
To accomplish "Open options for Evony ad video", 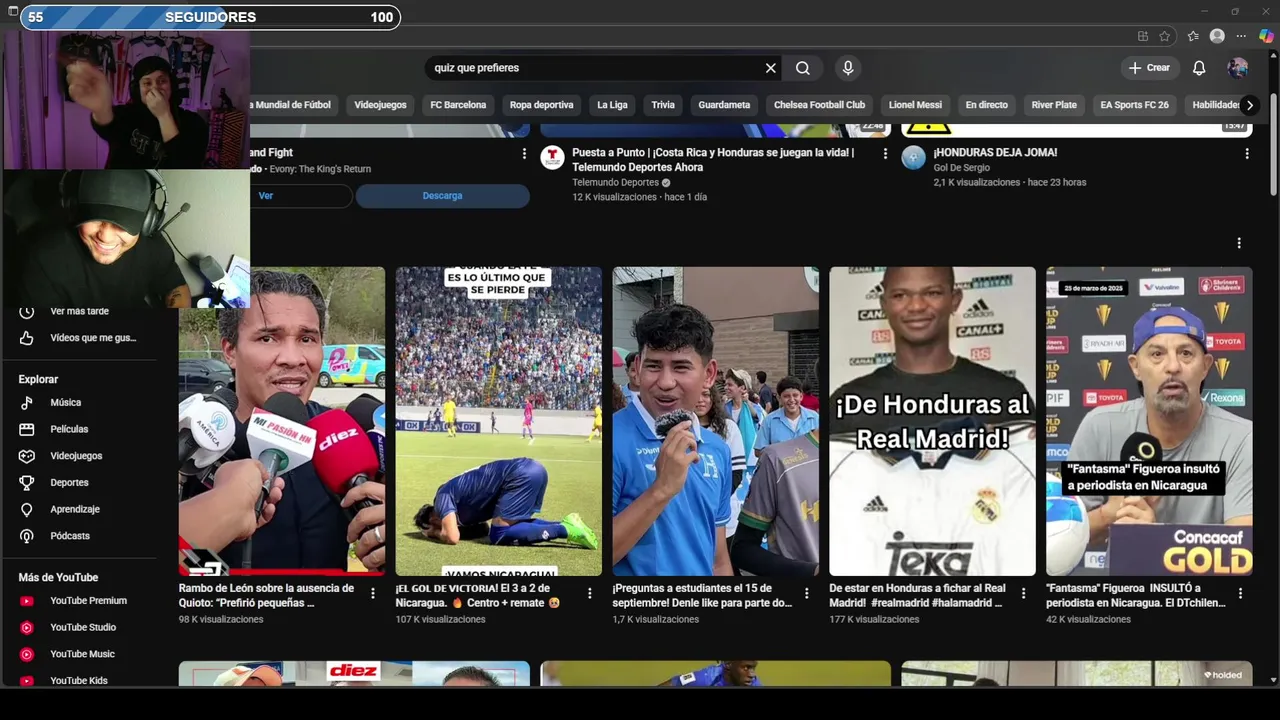I will click(x=524, y=153).
